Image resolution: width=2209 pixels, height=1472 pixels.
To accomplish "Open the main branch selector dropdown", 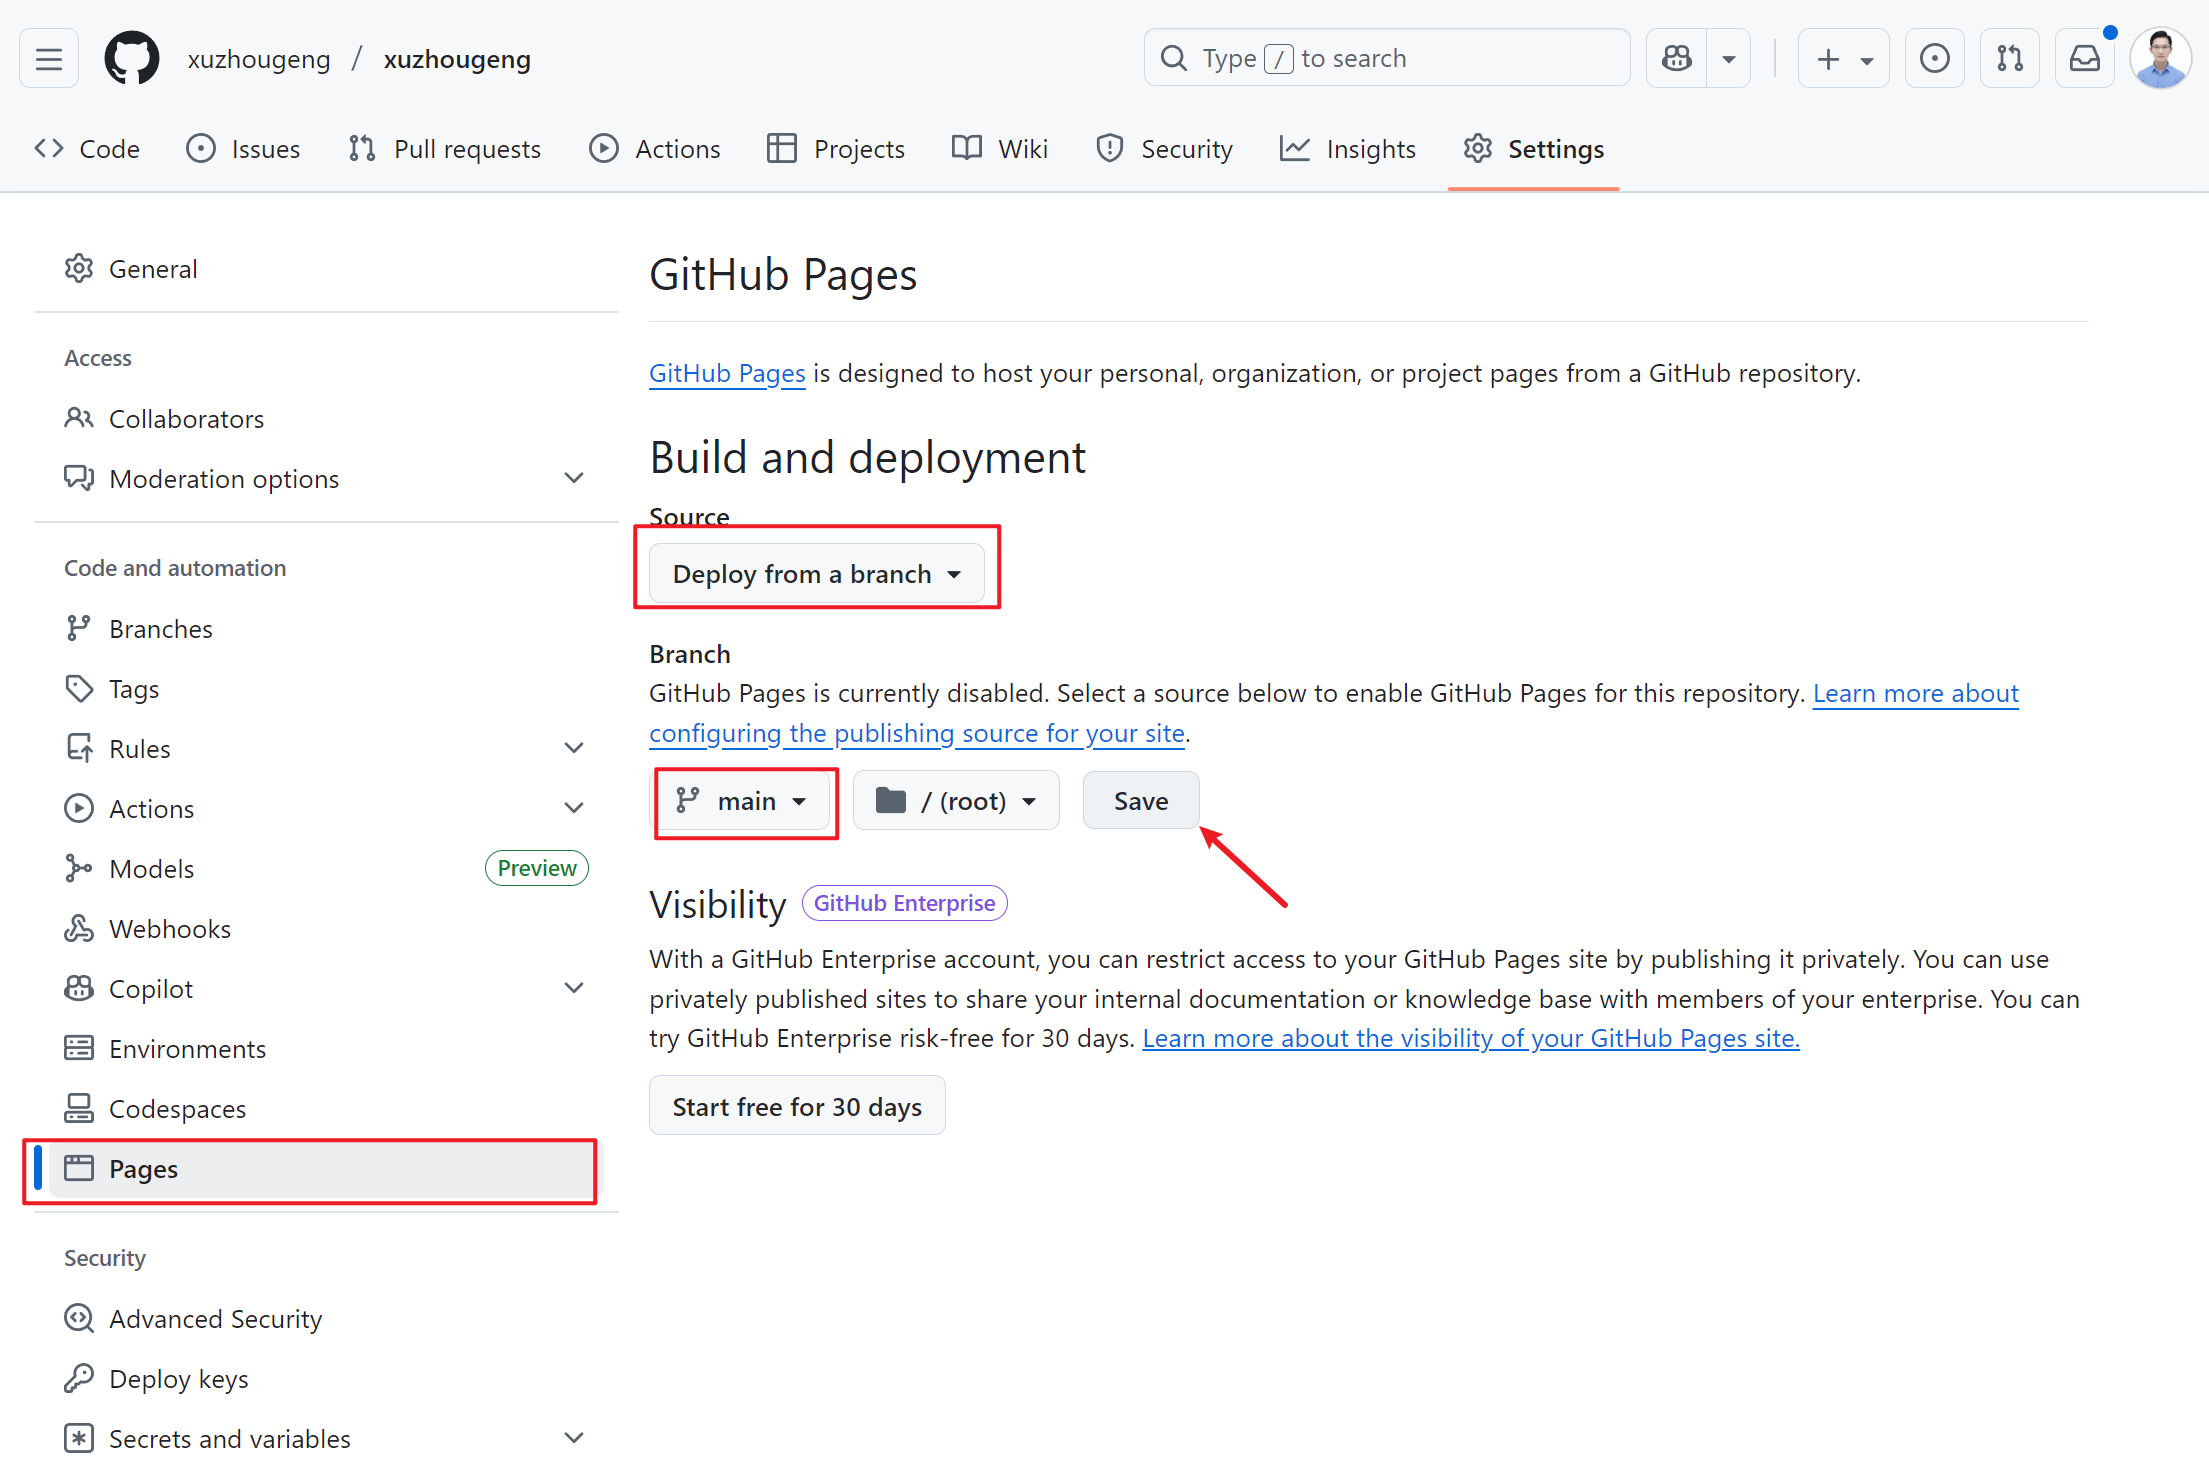I will 744,800.
